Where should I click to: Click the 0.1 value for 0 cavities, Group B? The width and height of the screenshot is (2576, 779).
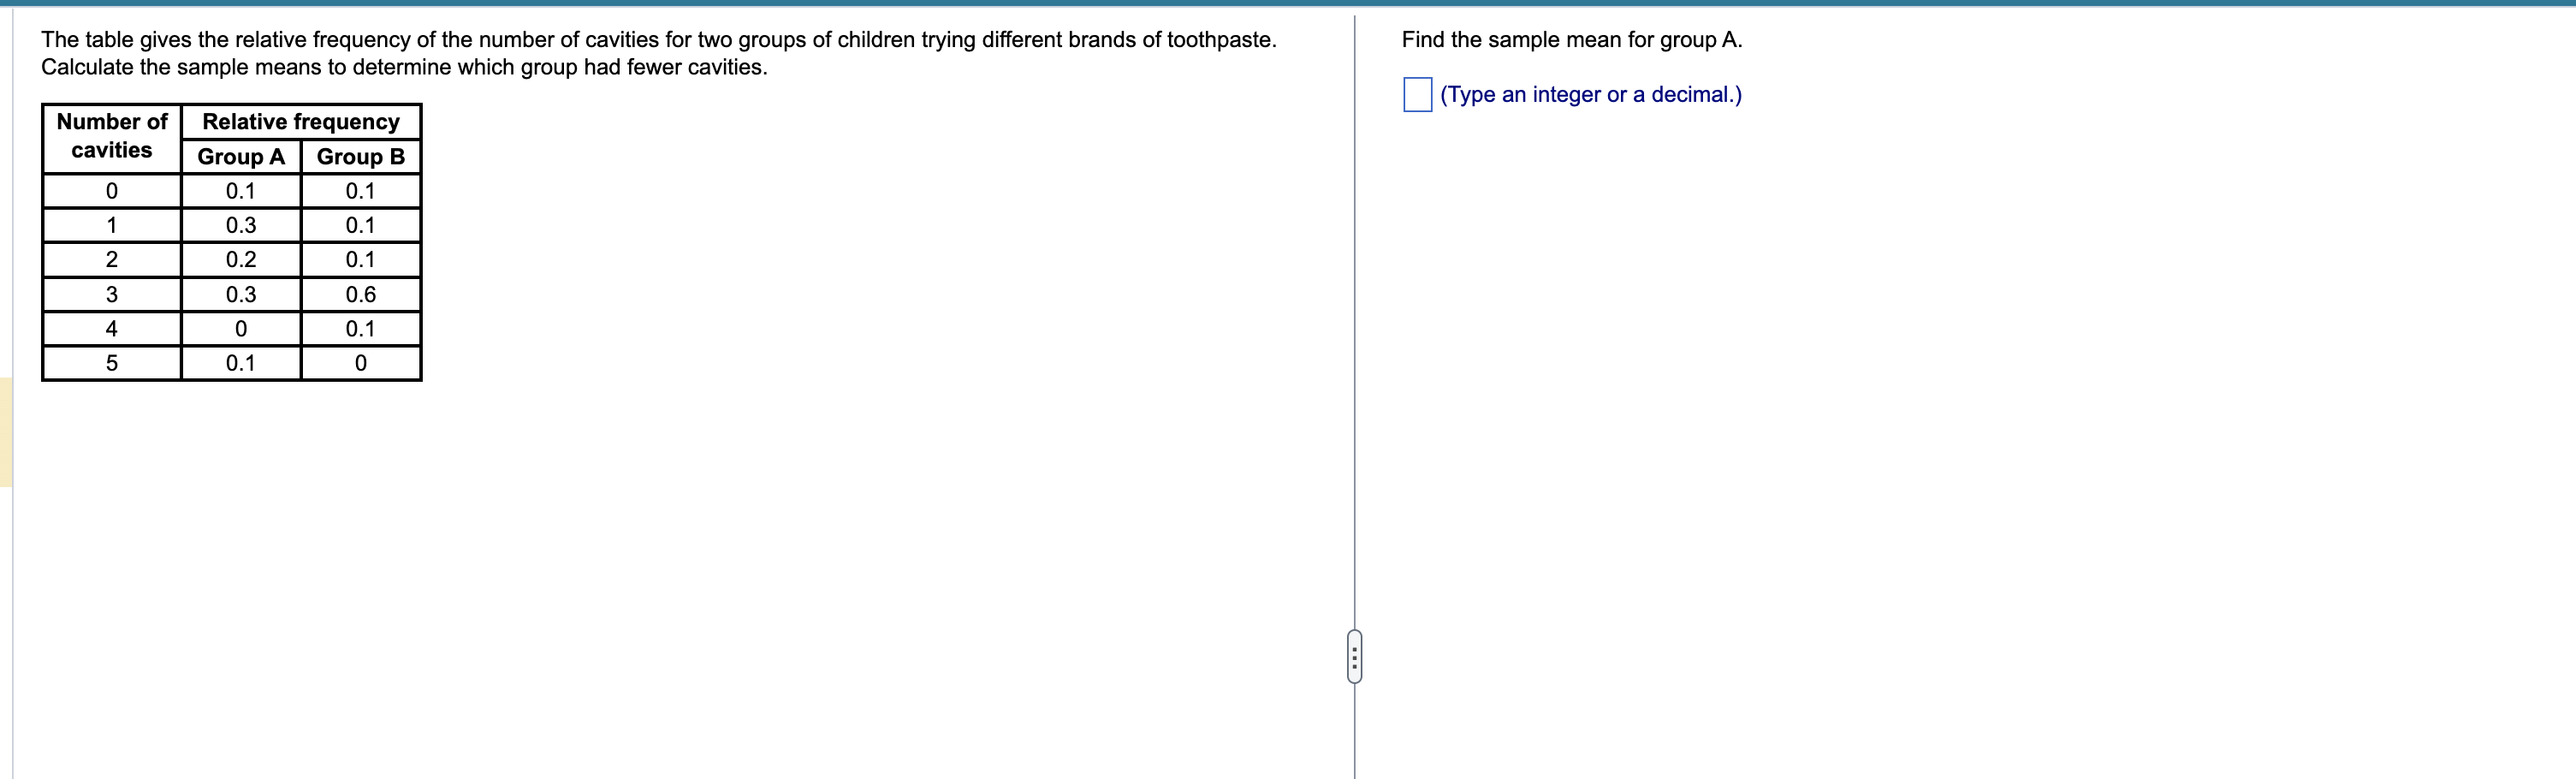tap(361, 190)
